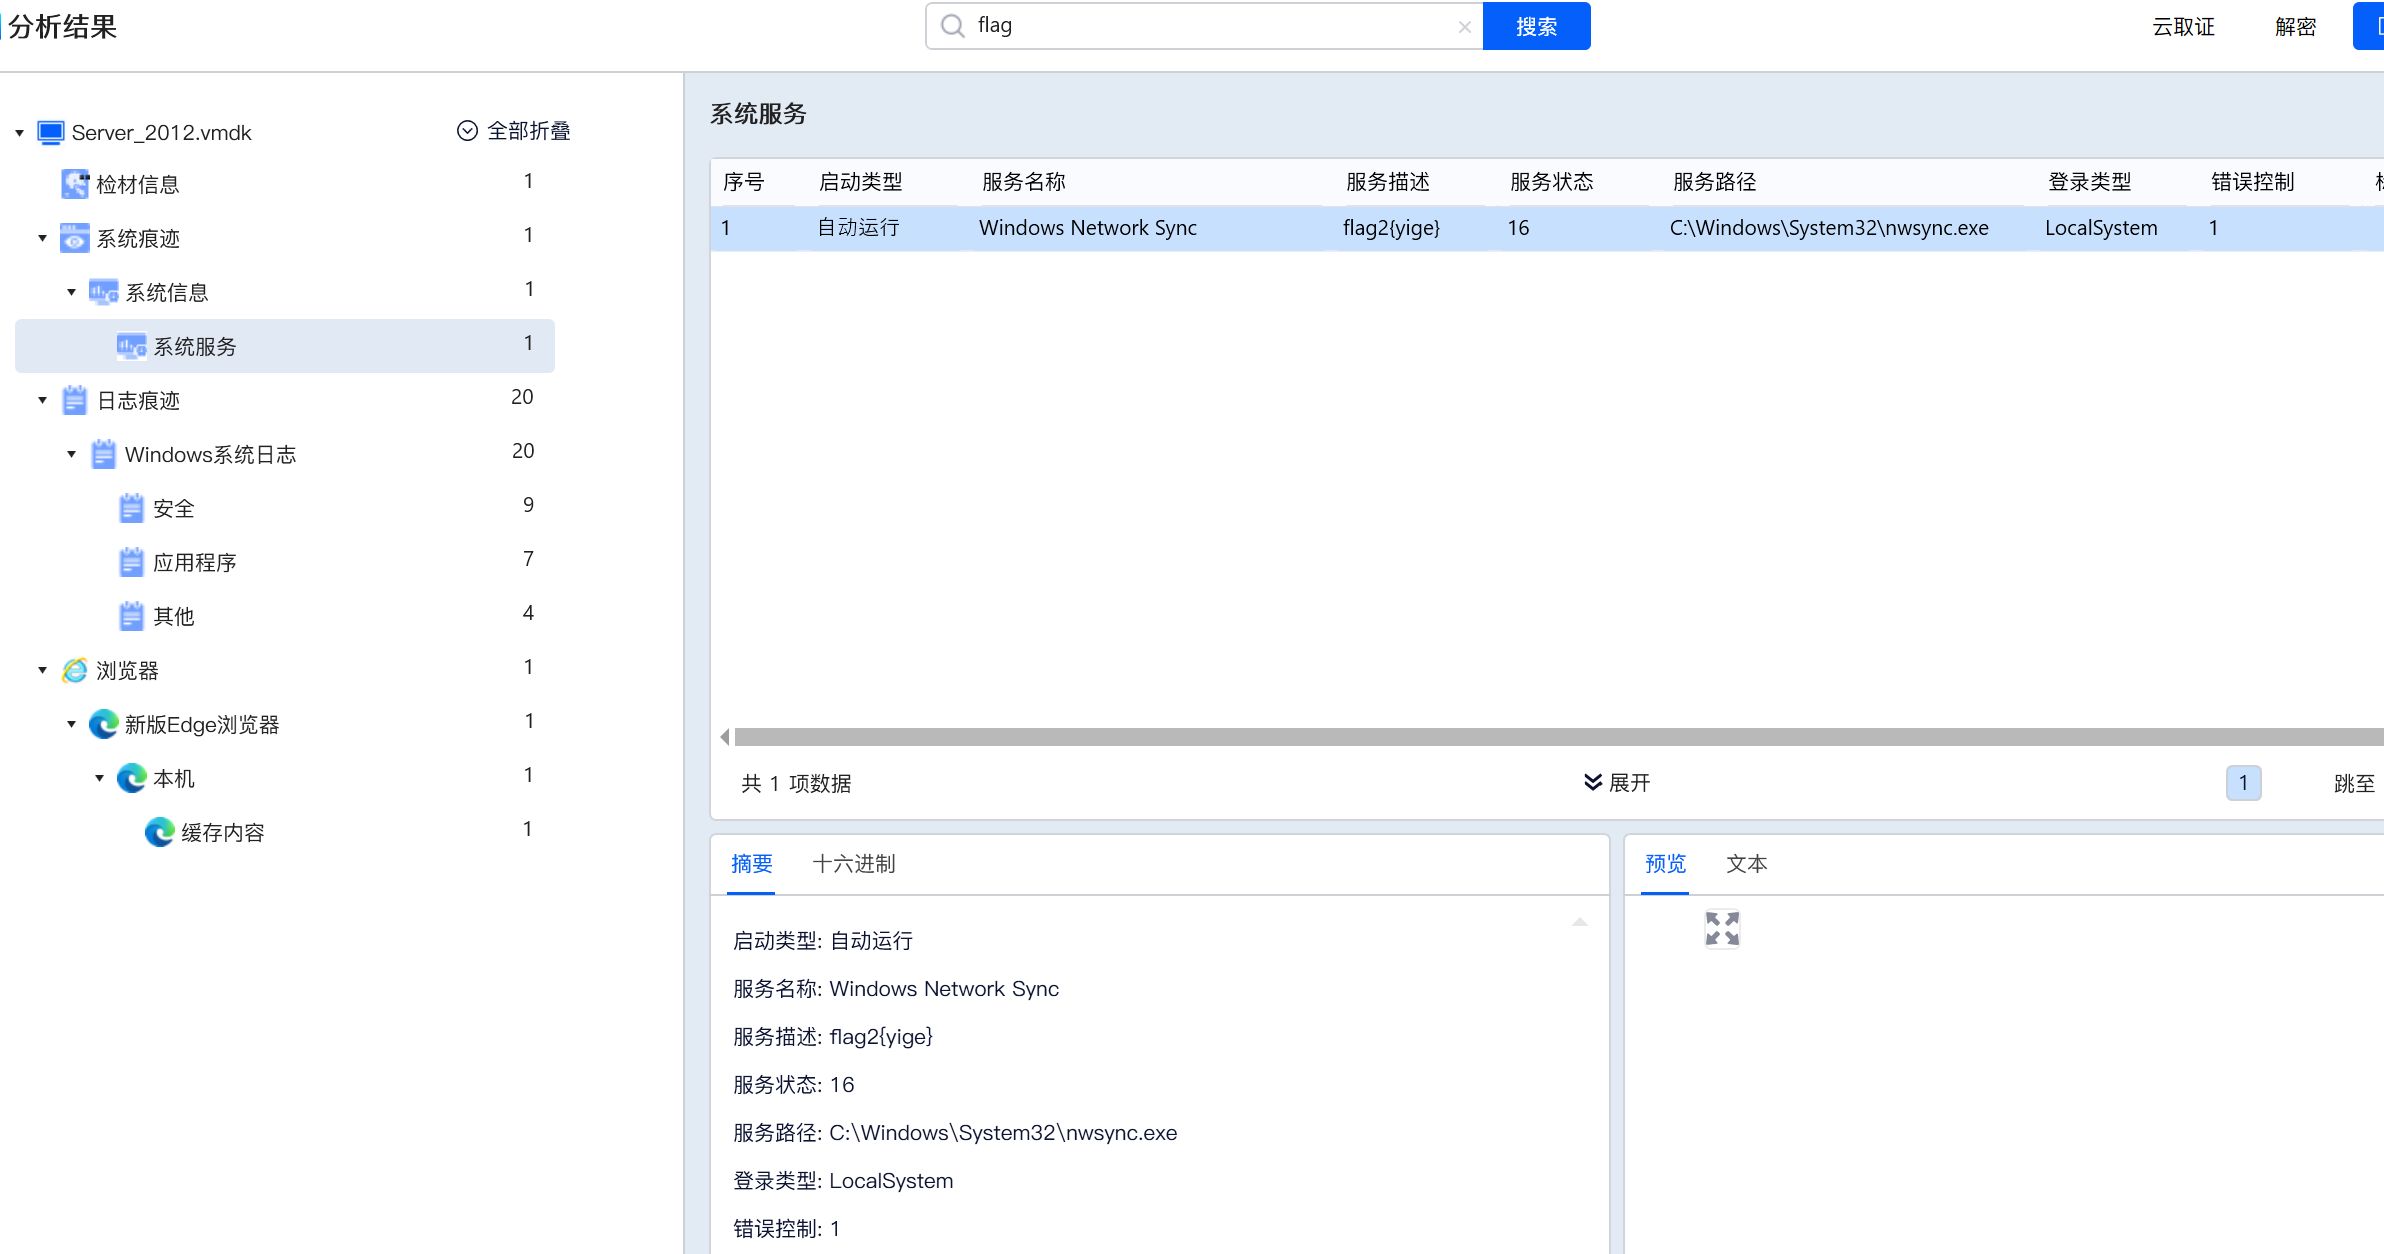Click the Windows系统日志 notepad icon
Image resolution: width=2384 pixels, height=1254 pixels.
[x=103, y=454]
